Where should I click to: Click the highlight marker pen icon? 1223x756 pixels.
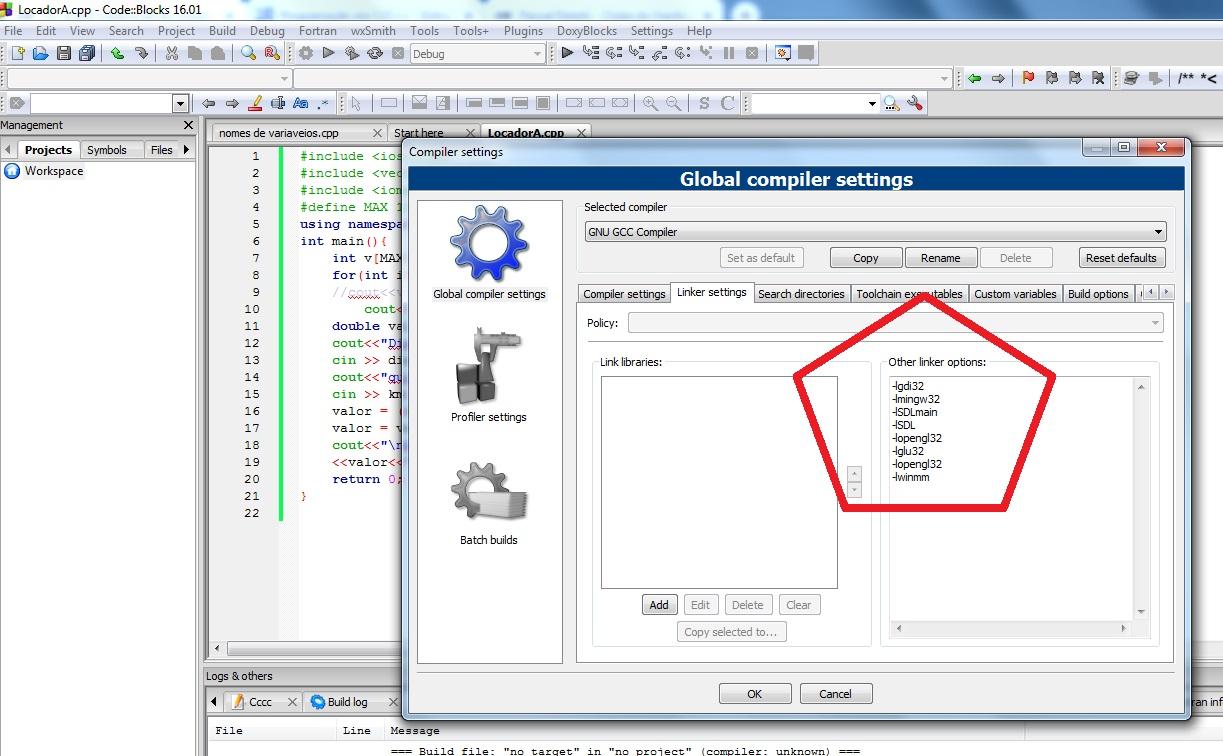[x=255, y=103]
